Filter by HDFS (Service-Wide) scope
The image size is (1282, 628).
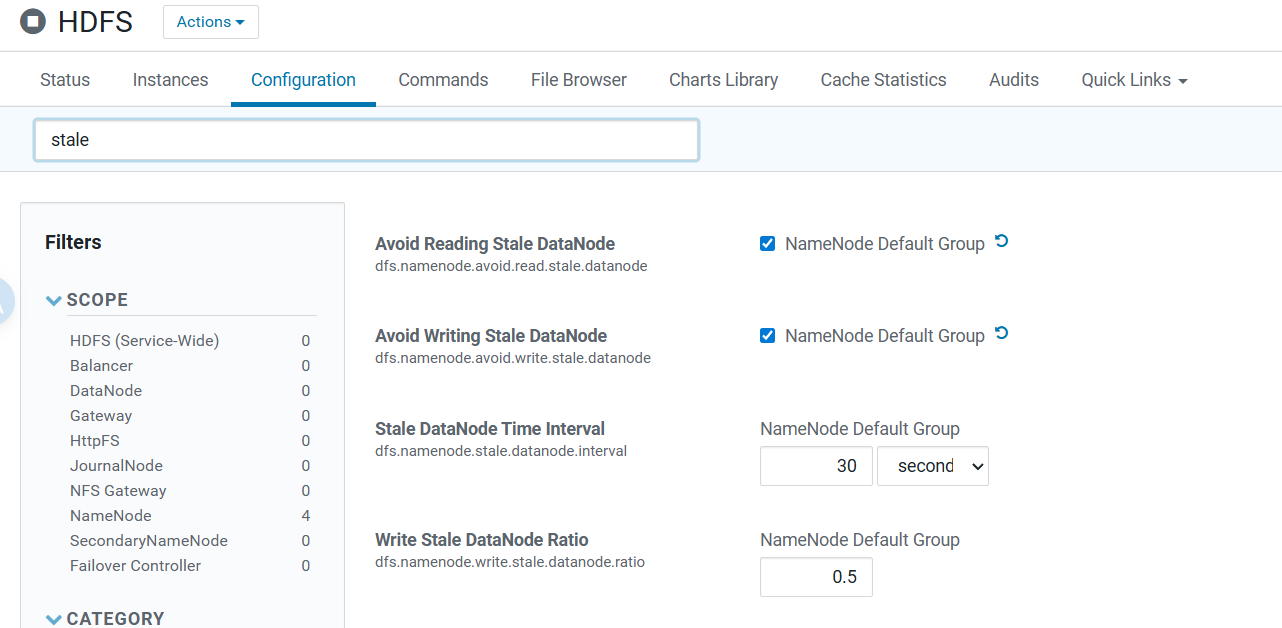[144, 341]
